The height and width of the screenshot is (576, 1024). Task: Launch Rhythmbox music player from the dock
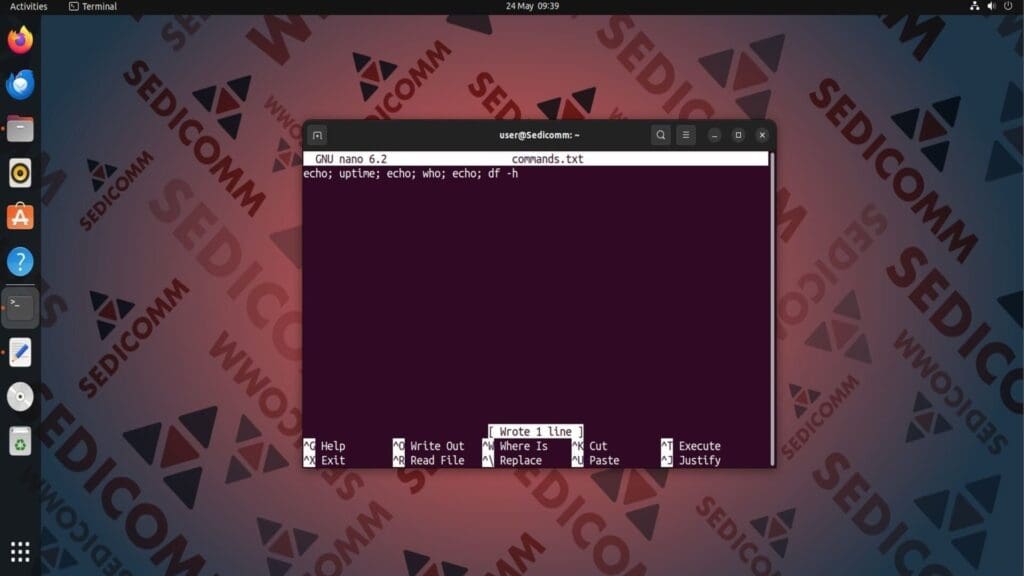tap(20, 172)
